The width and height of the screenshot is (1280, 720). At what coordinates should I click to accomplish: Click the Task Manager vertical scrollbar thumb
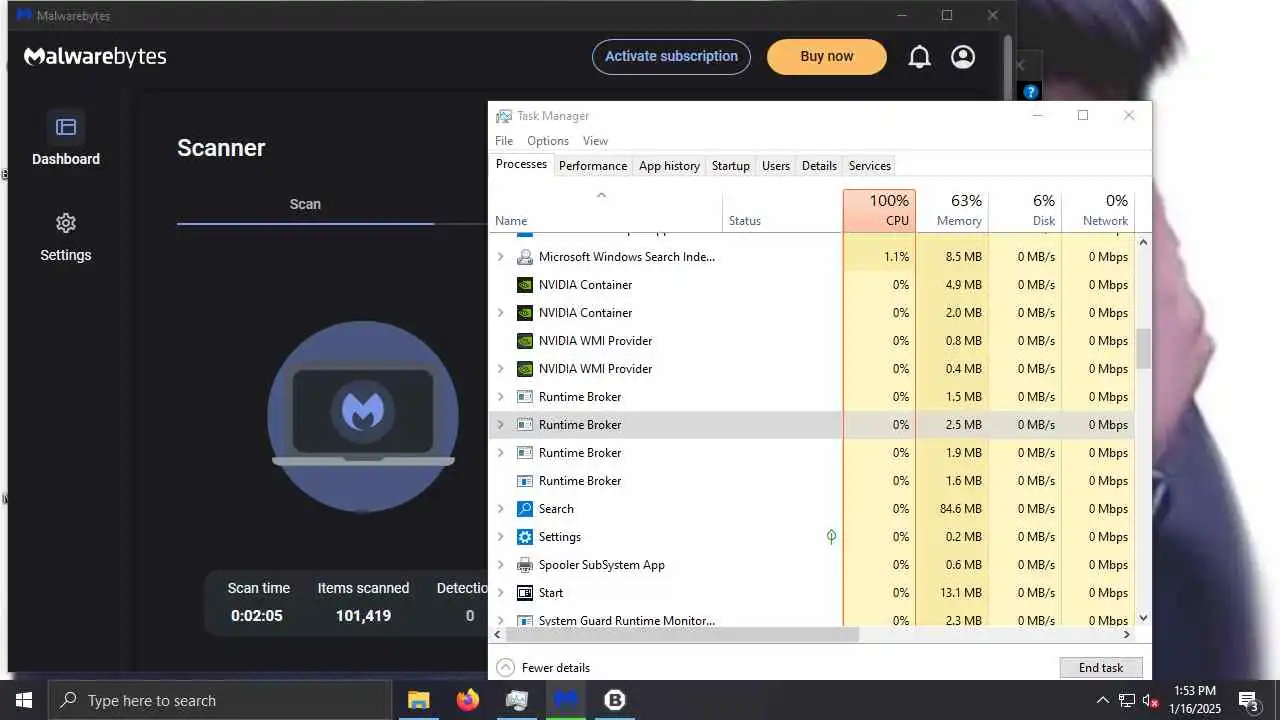tap(1143, 348)
